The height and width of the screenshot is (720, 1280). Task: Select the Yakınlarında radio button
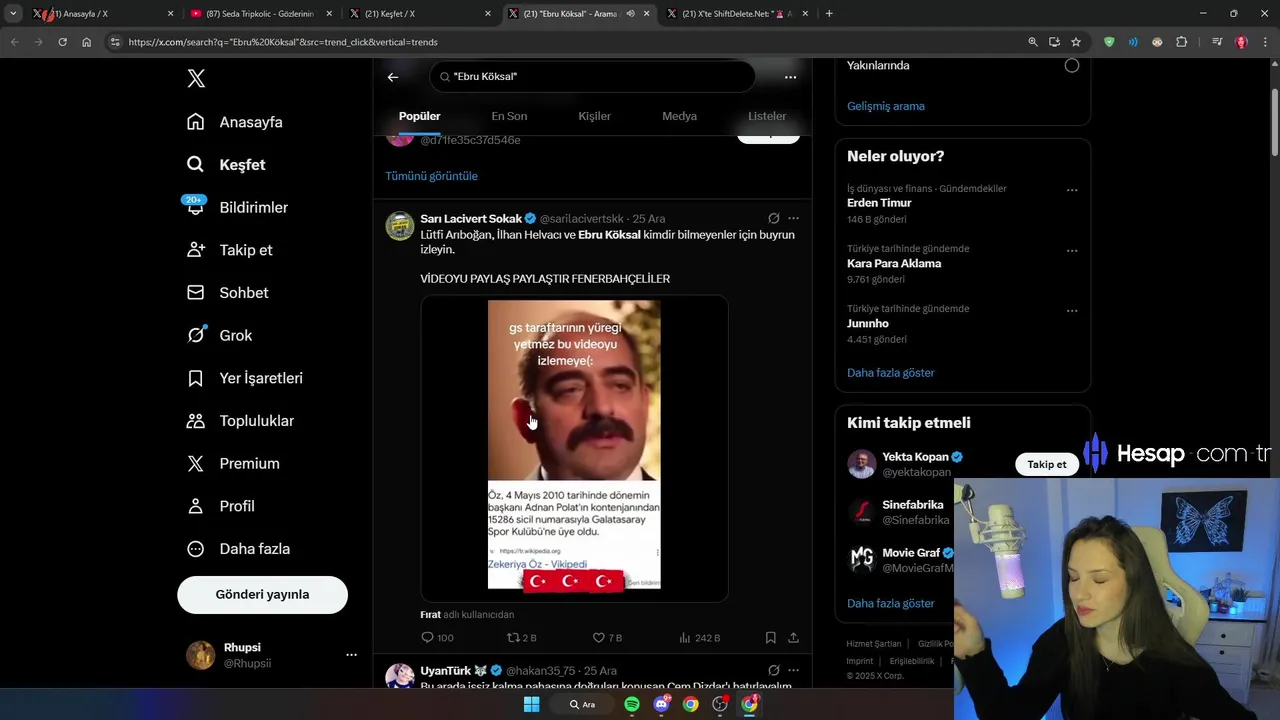click(1072, 65)
